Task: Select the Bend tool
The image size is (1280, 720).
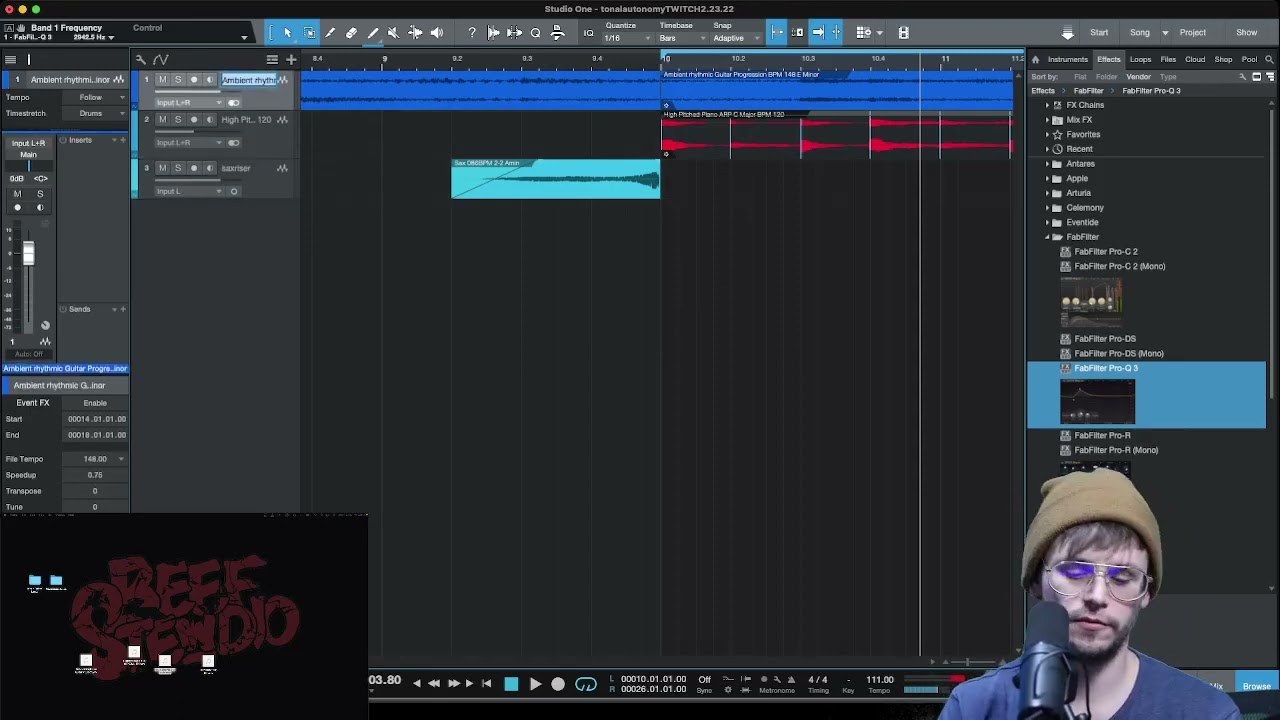Action: pyautogui.click(x=415, y=33)
